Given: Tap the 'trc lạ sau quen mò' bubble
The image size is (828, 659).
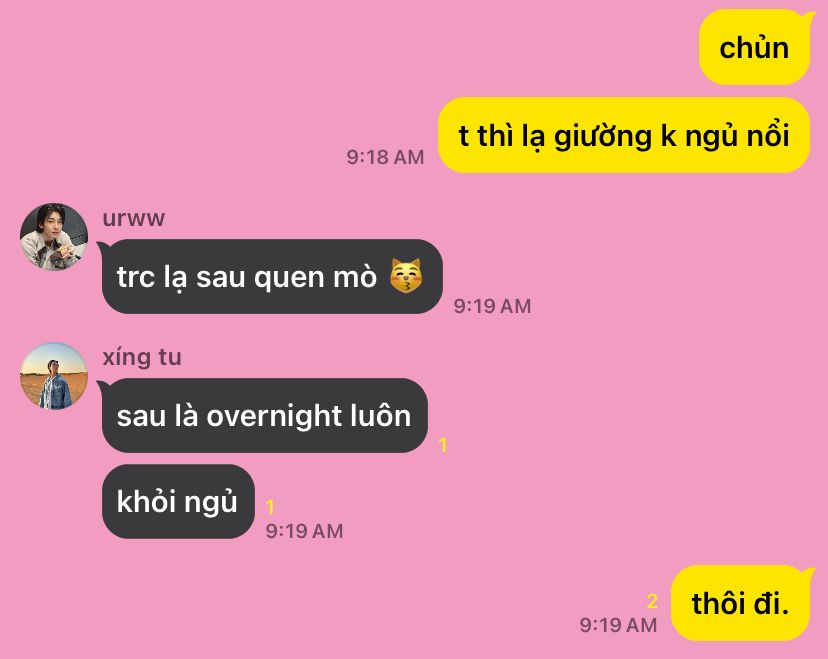Looking at the screenshot, I should click(272, 276).
